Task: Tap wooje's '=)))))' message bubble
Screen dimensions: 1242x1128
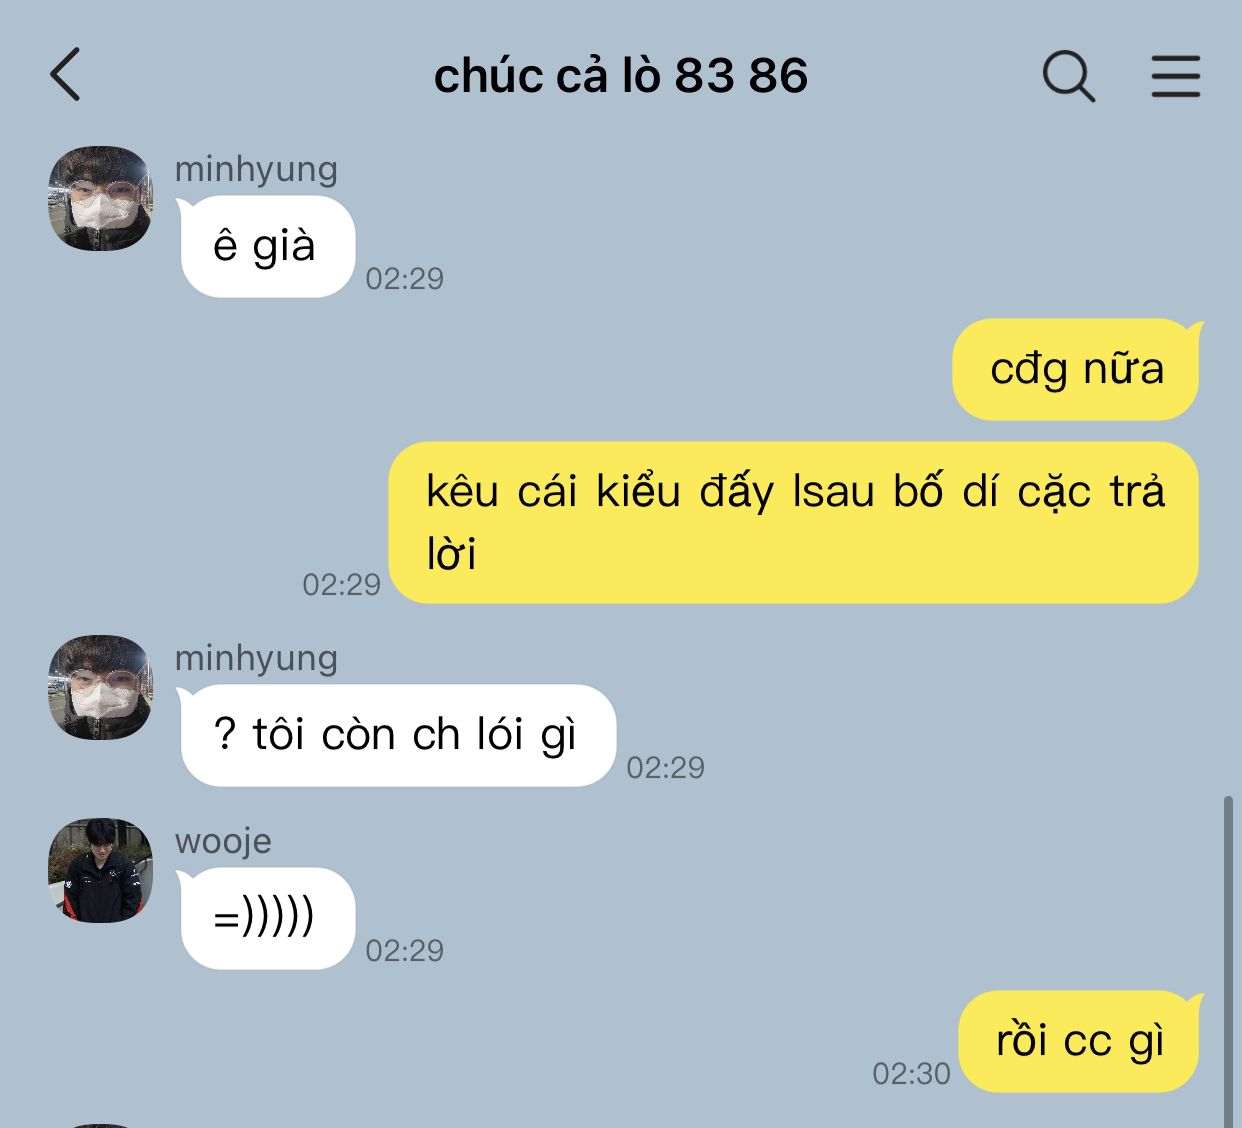Action: coord(267,918)
